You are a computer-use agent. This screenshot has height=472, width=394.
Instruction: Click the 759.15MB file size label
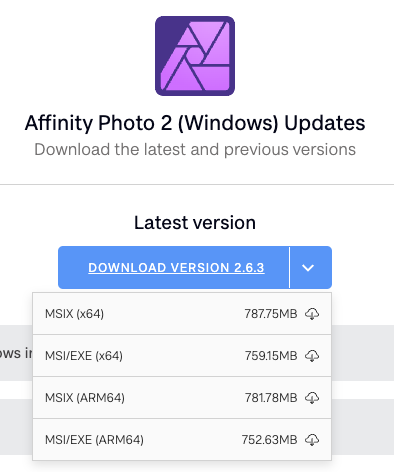click(271, 356)
